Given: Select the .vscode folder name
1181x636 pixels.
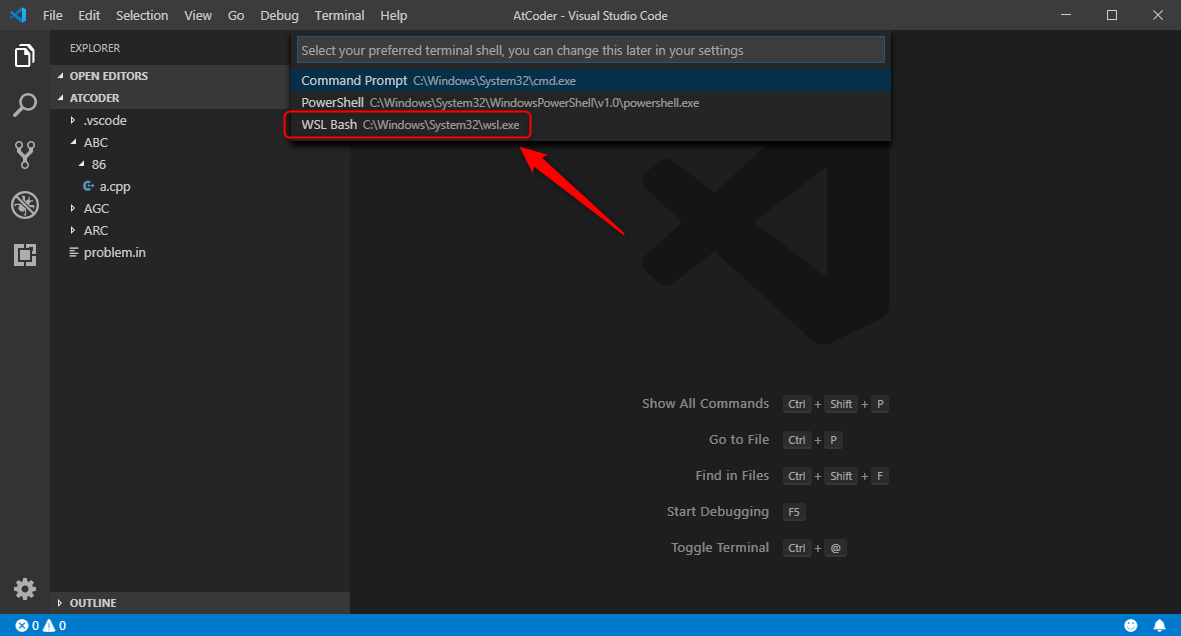Looking at the screenshot, I should (105, 121).
